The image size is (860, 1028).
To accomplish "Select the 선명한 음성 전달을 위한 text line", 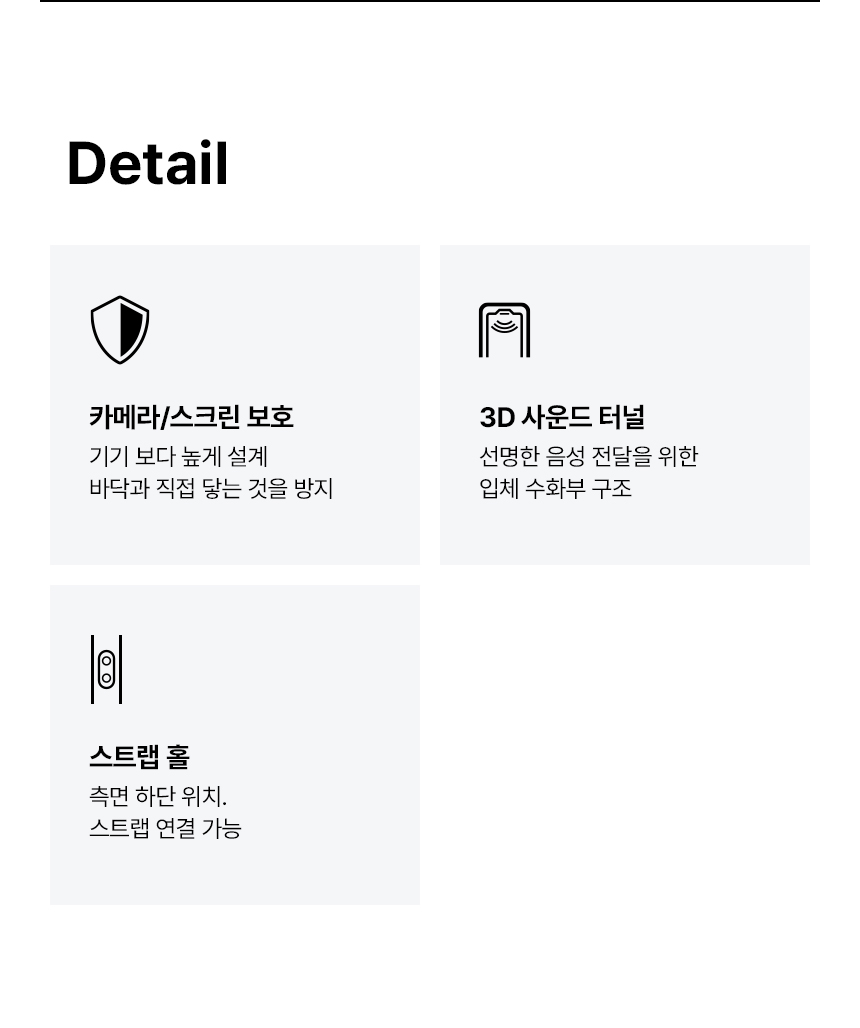I will pyautogui.click(x=589, y=456).
